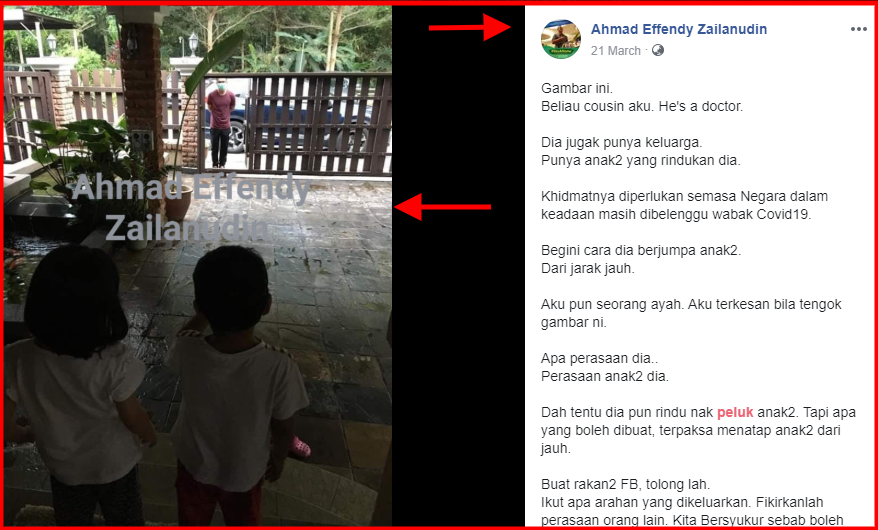Select the masked man standing at gate
This screenshot has height=530, width=878.
(221, 122)
